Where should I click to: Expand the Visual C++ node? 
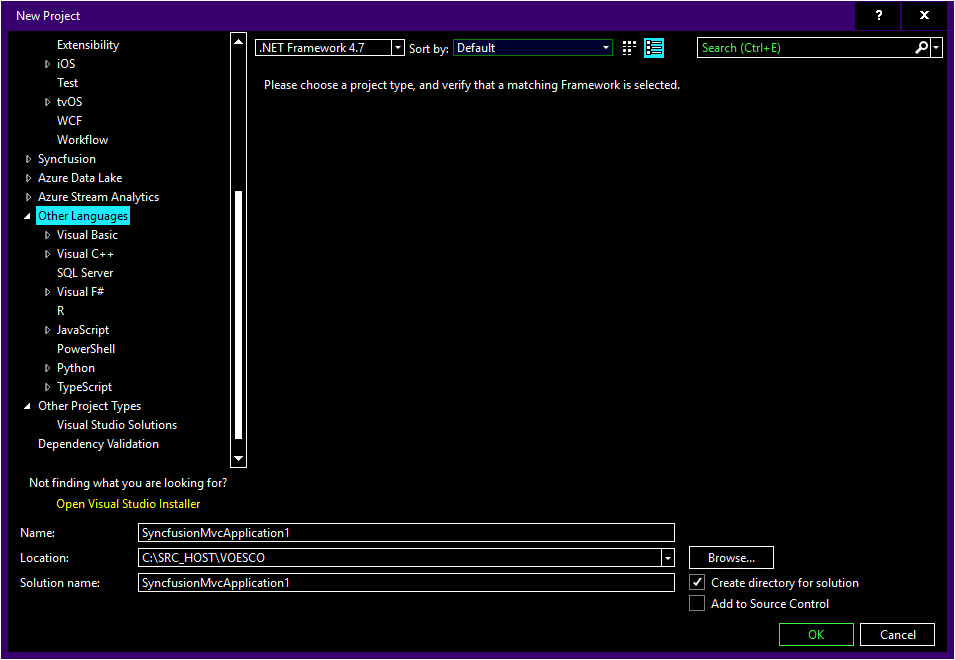click(x=48, y=253)
